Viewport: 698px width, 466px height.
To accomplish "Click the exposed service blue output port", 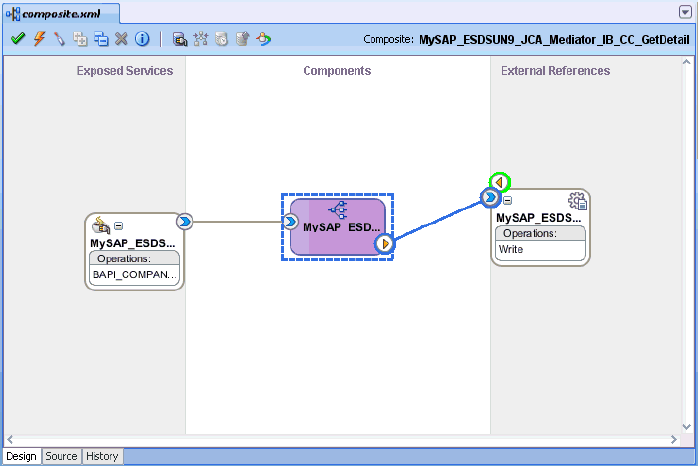I will click(x=184, y=221).
